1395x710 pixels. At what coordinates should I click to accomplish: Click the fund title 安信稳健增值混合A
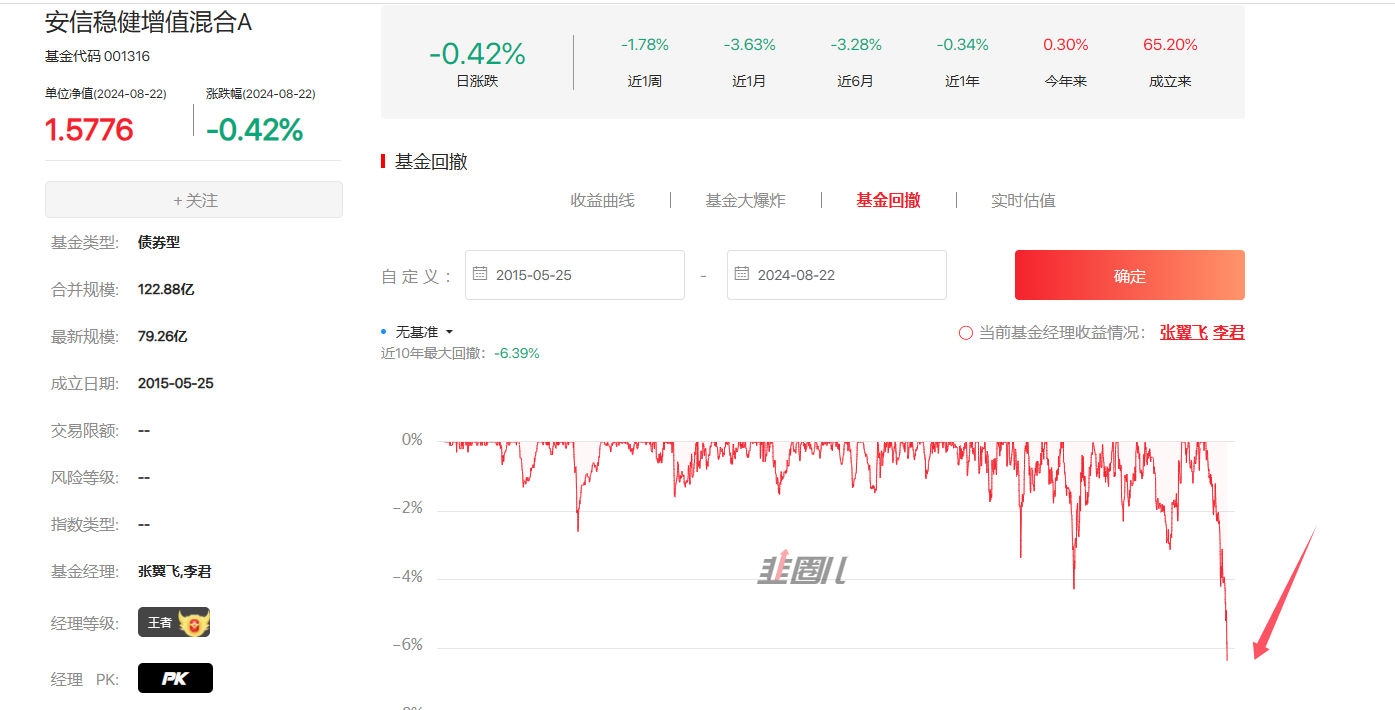click(149, 23)
